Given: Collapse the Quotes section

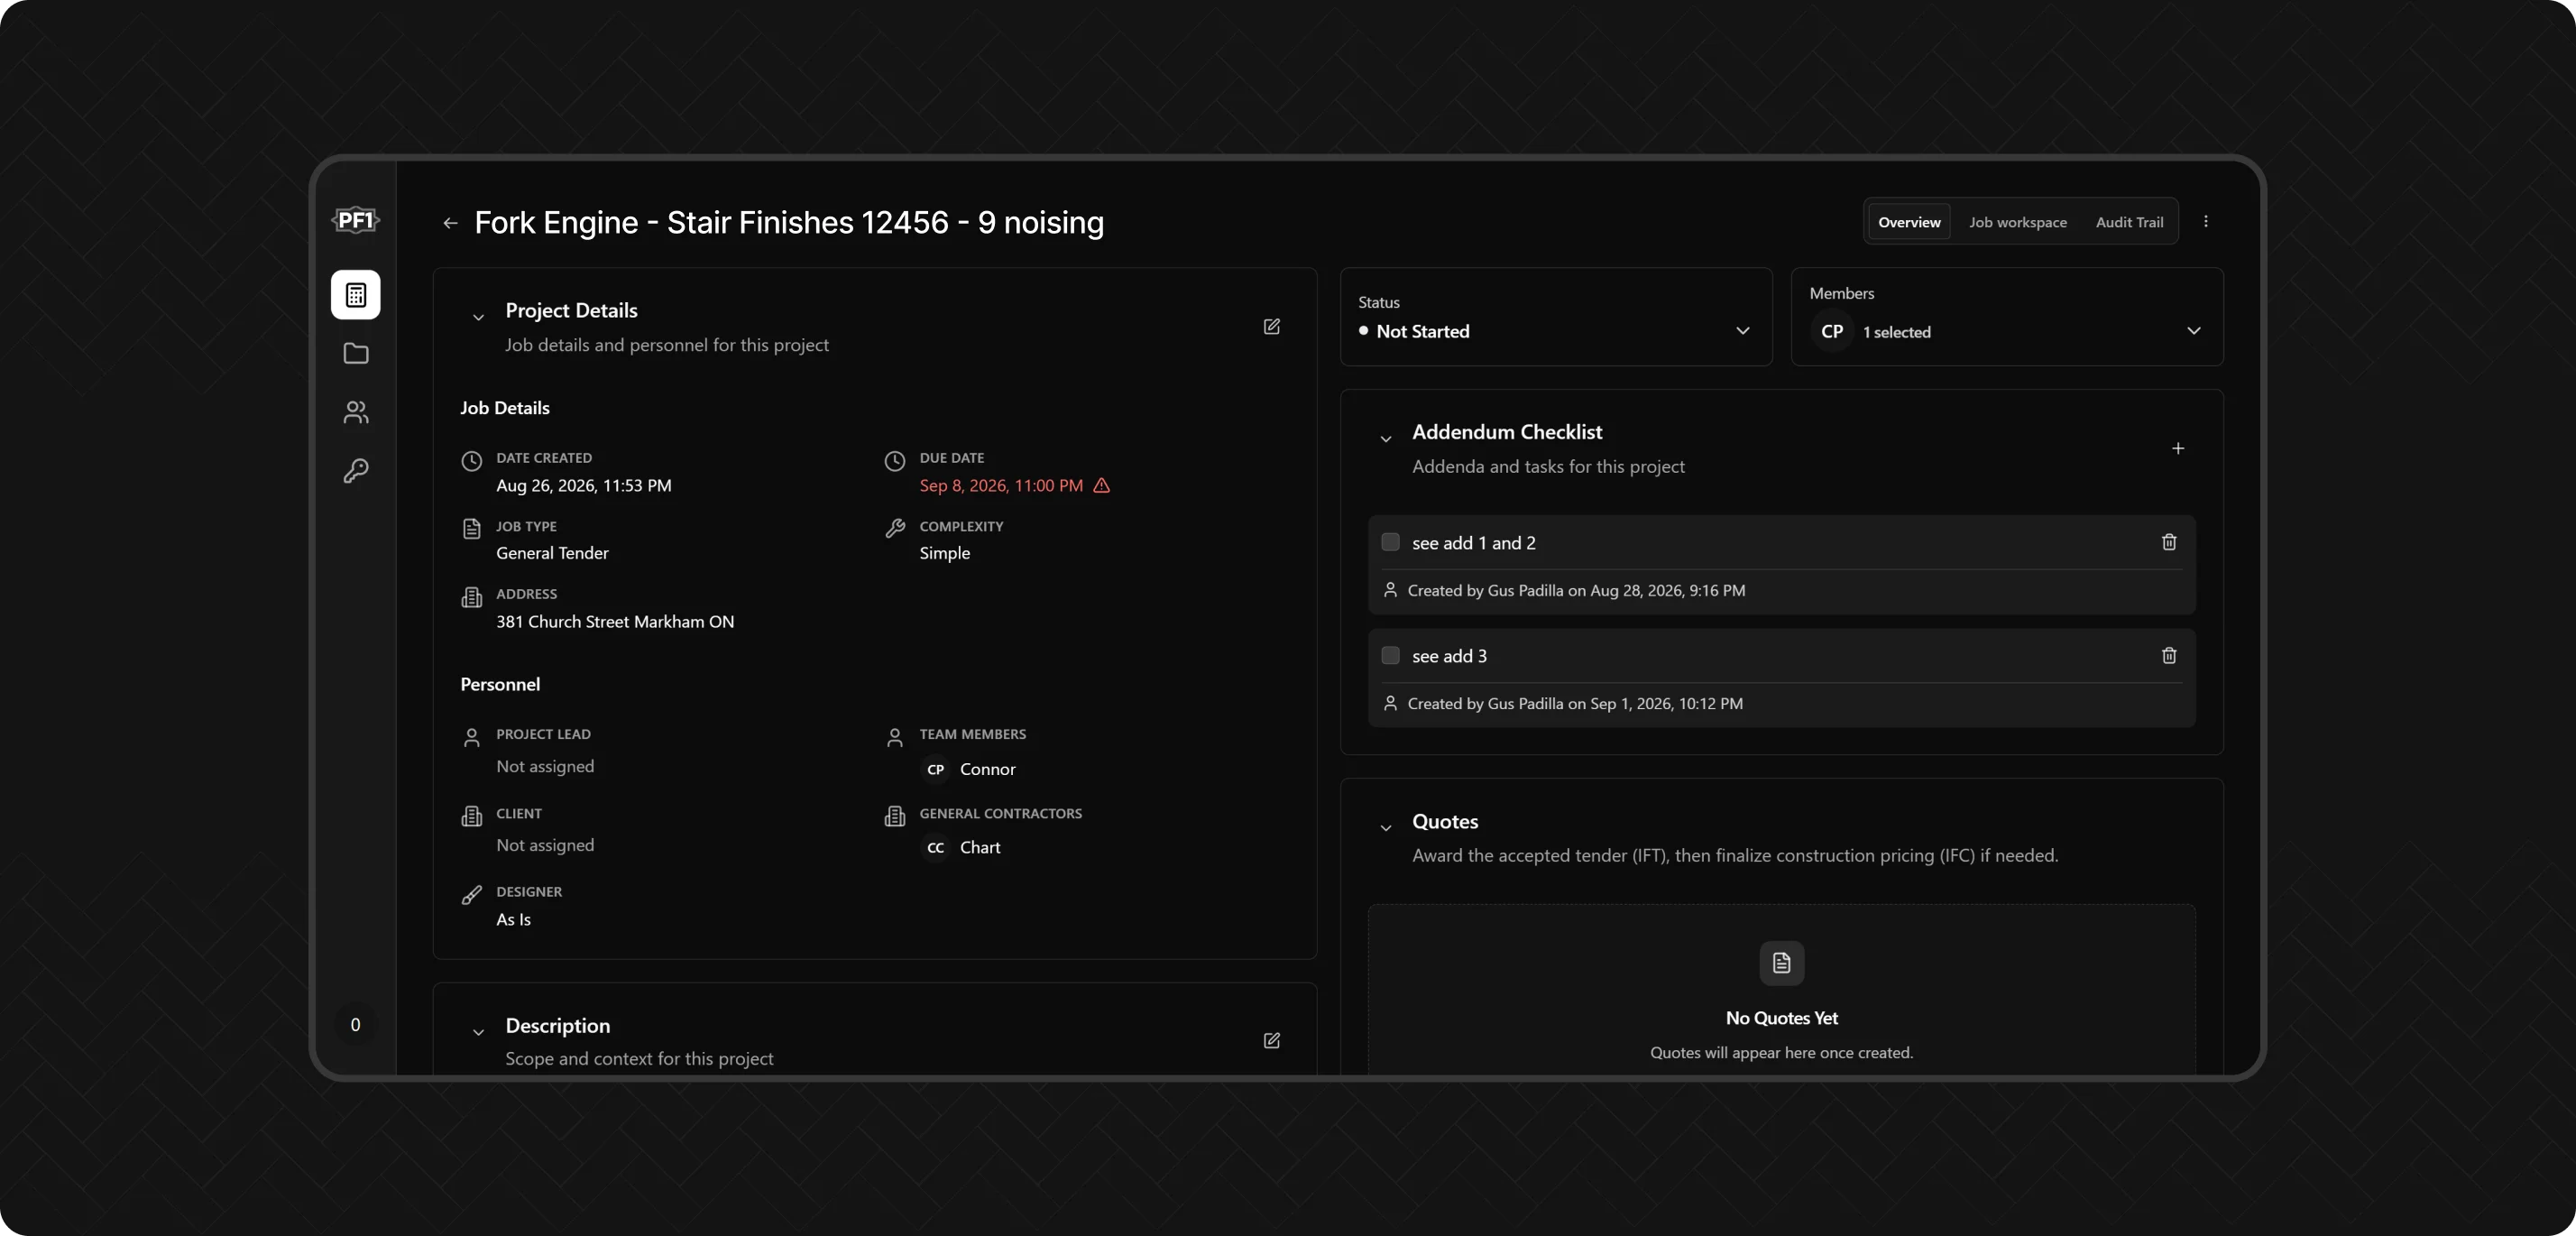Looking at the screenshot, I should point(1385,828).
